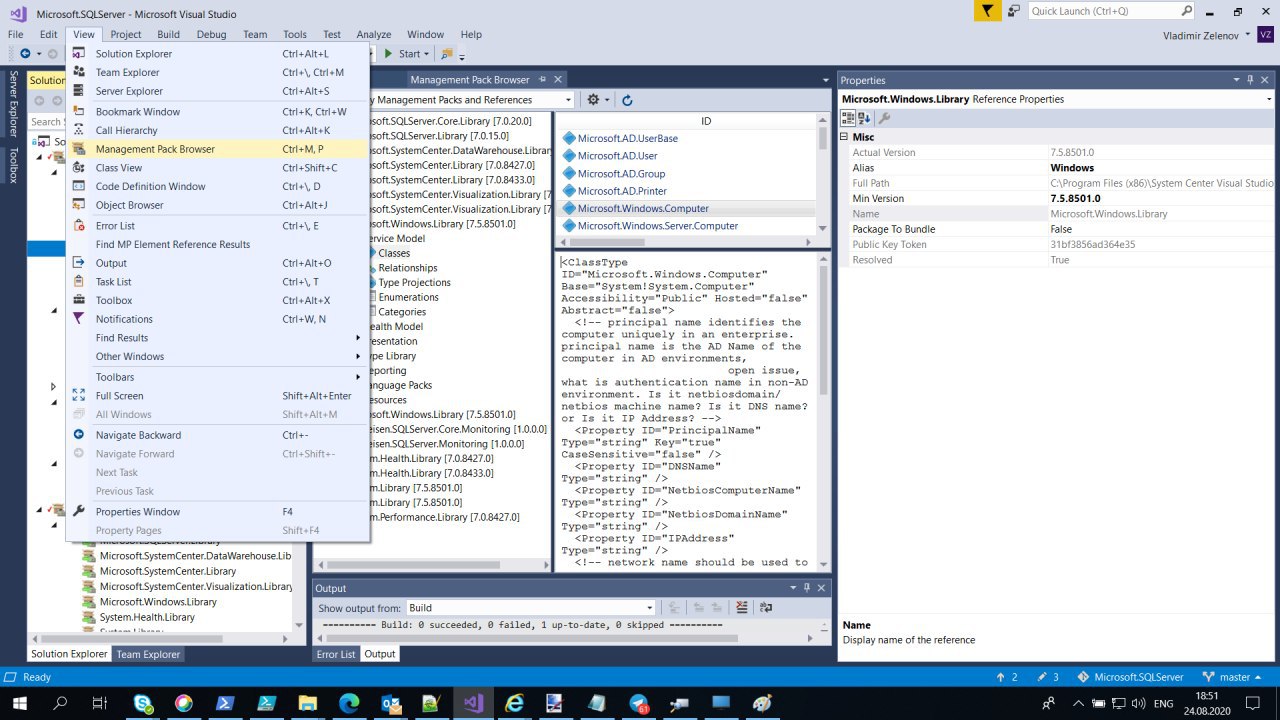This screenshot has height=720, width=1280.
Task: Click Categorized view icon in Properties
Action: [x=848, y=118]
